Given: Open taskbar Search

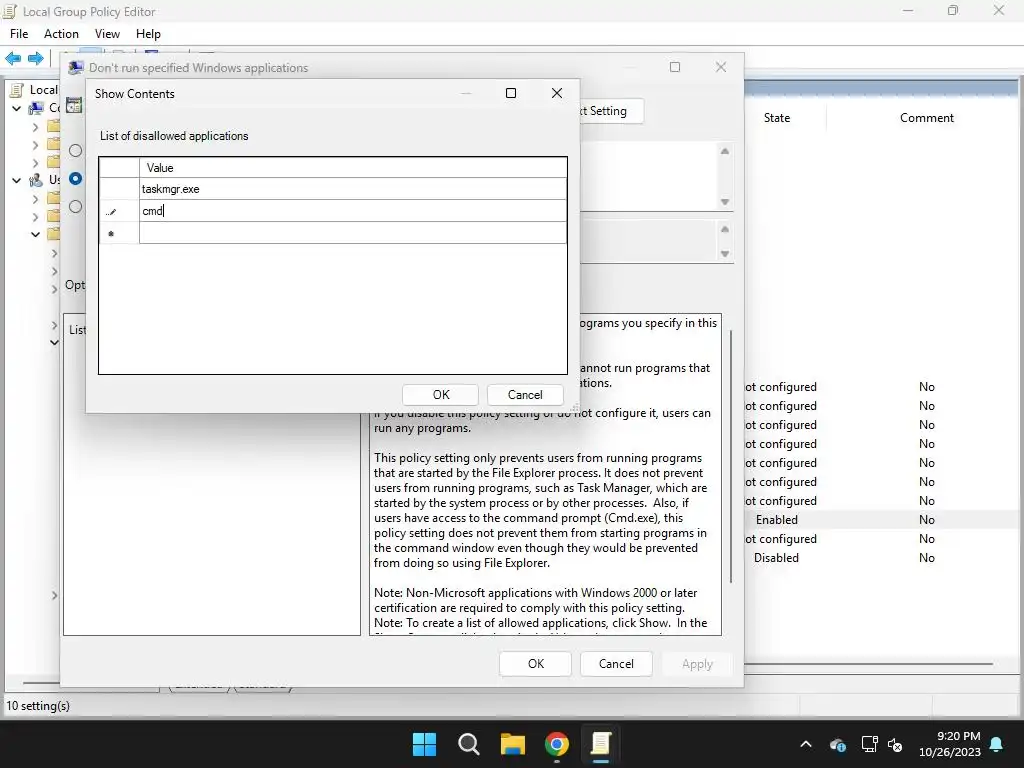Looking at the screenshot, I should [x=468, y=744].
